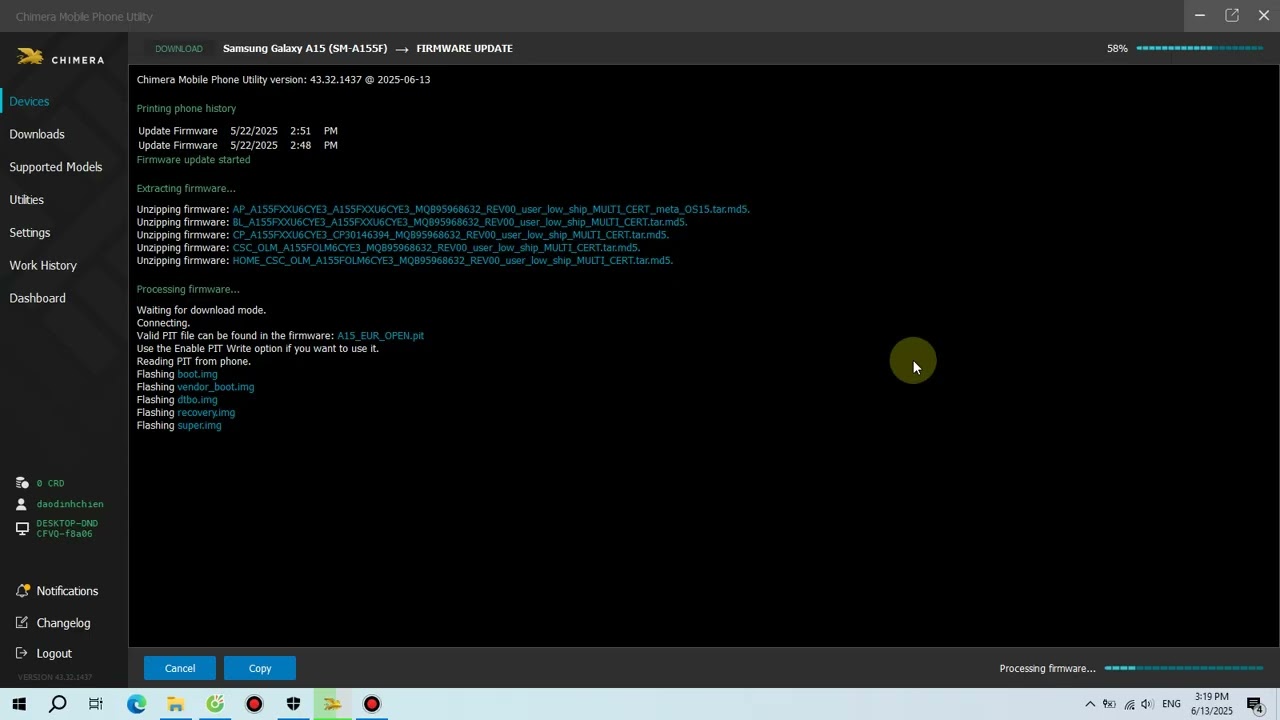This screenshot has height=720, width=1280.
Task: Click the CP_A155FXXU6CYE3 firmware filename
Action: [451, 235]
